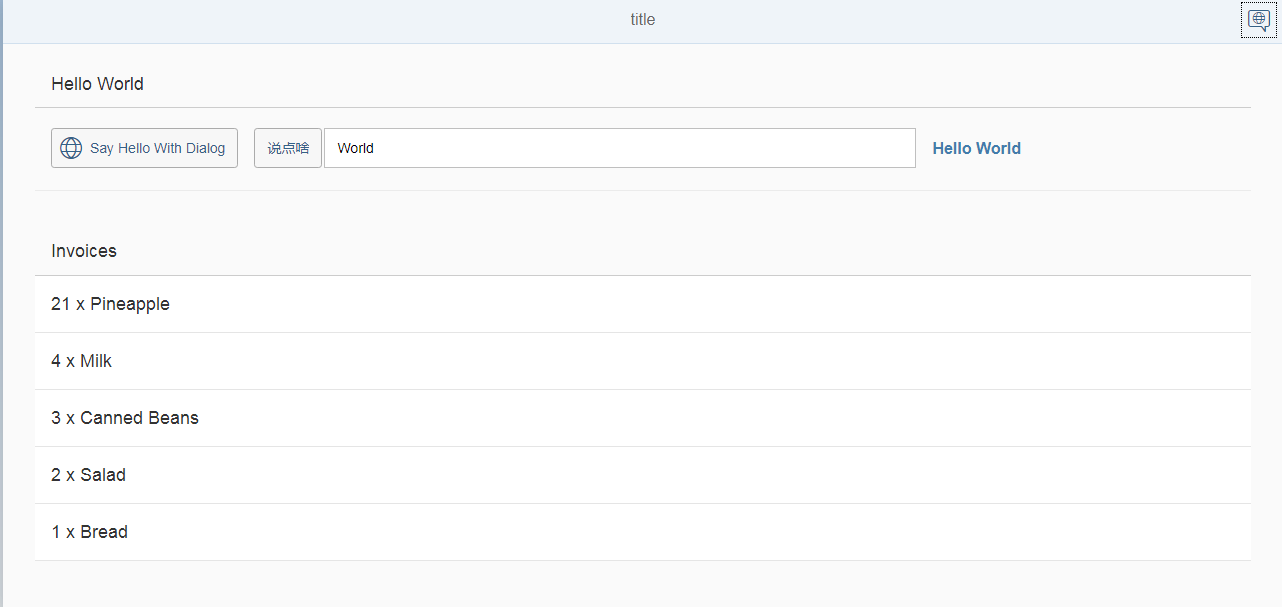Open the 3 x Canned Beans invoice
Screen dimensions: 1282x607
pos(125,418)
